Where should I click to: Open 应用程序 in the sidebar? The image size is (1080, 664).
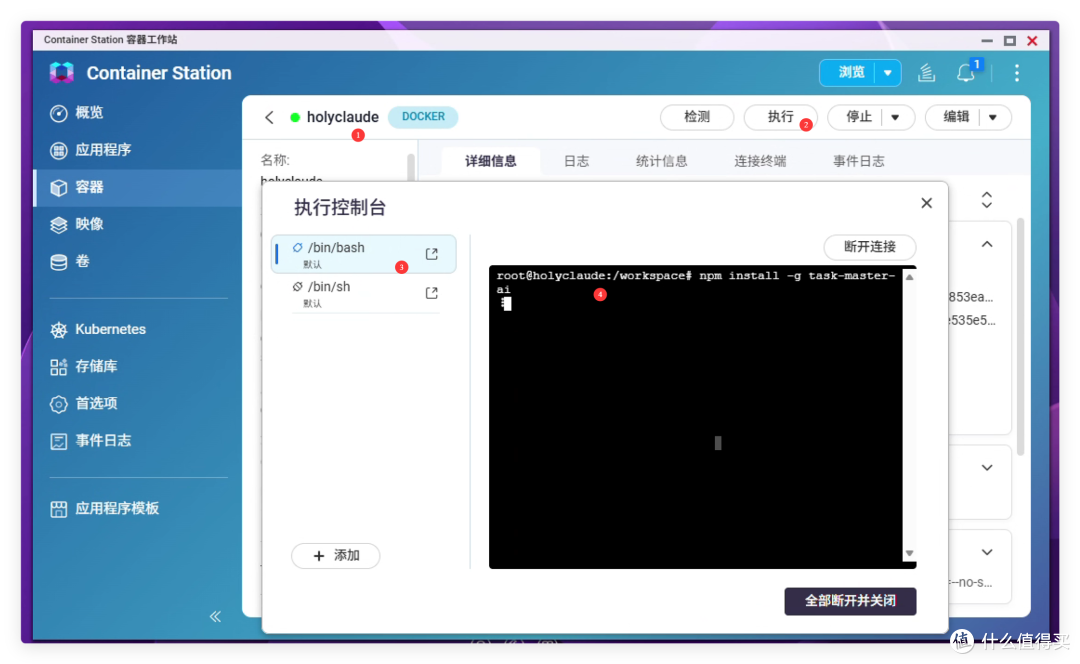138,150
